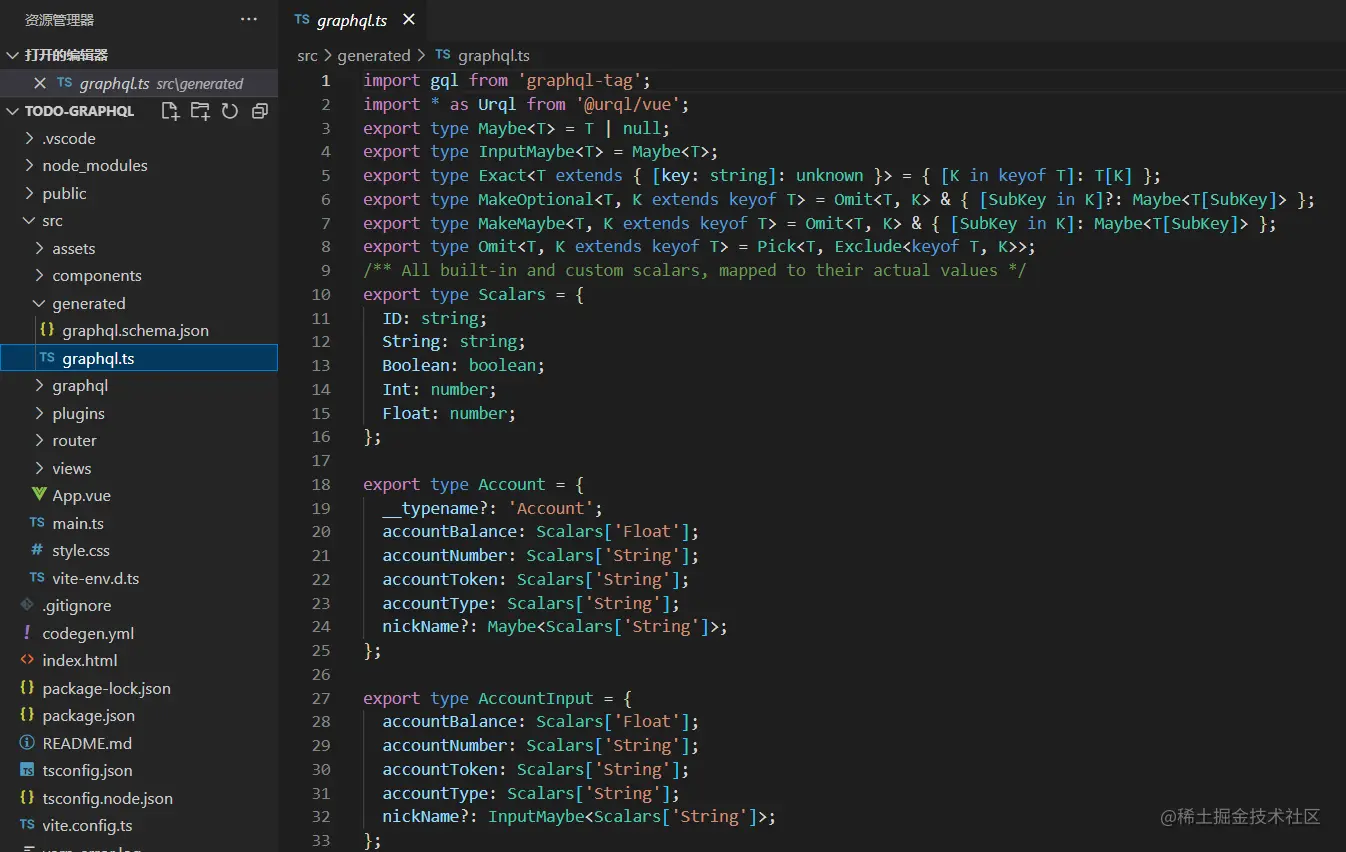Click the '@urql/vue' import string
Screen dimensions: 1346x852
[627, 104]
